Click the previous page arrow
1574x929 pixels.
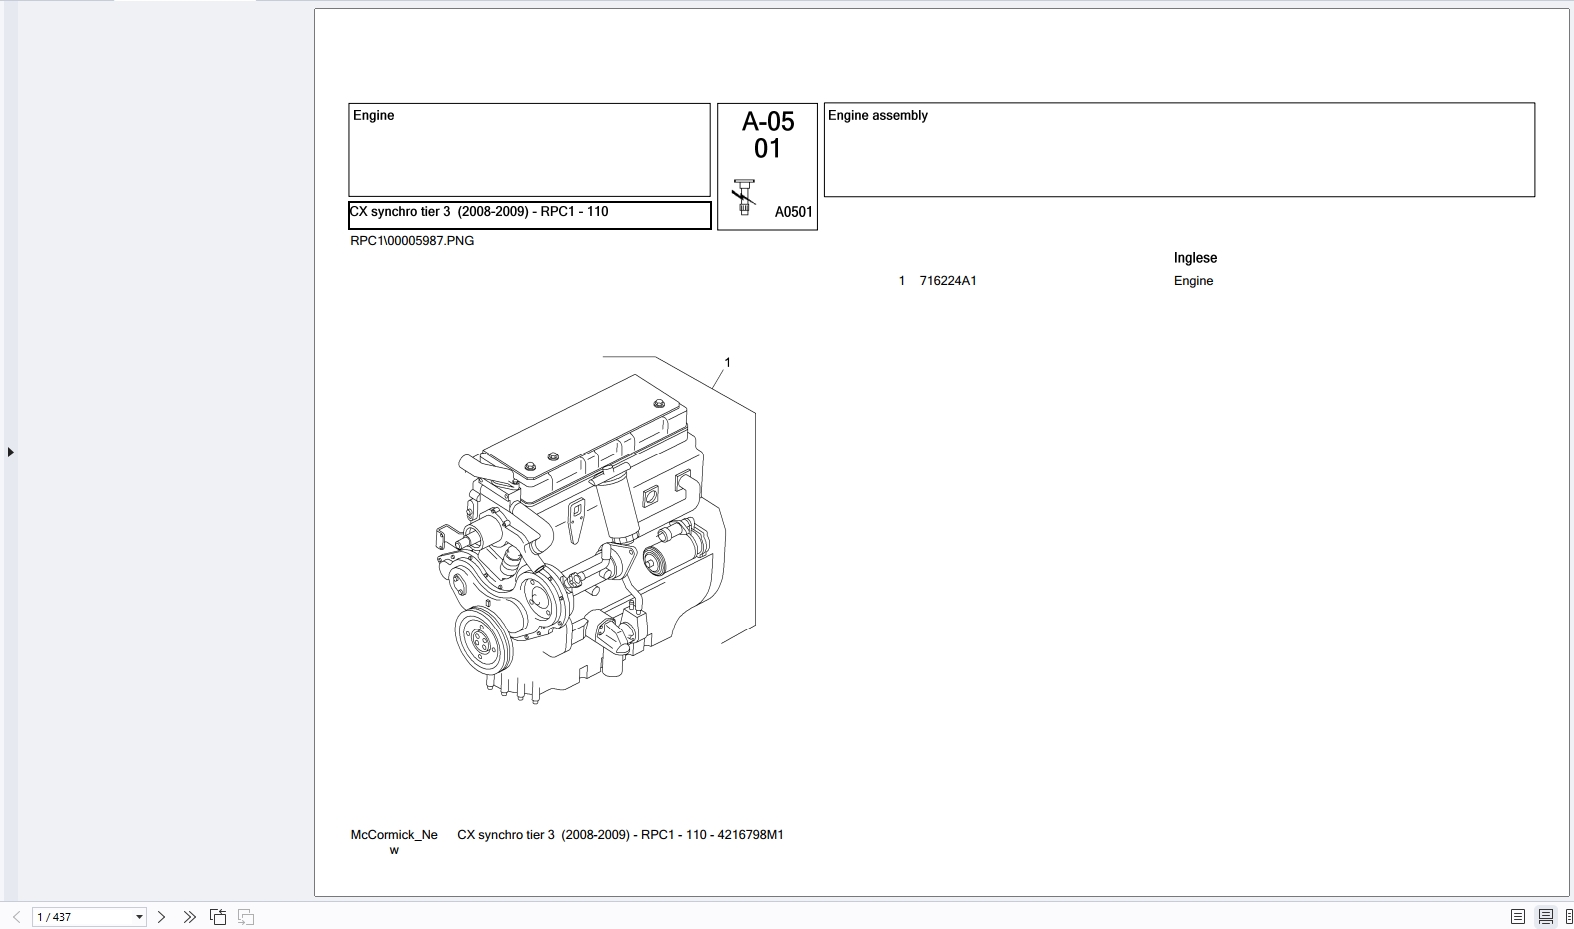16,917
